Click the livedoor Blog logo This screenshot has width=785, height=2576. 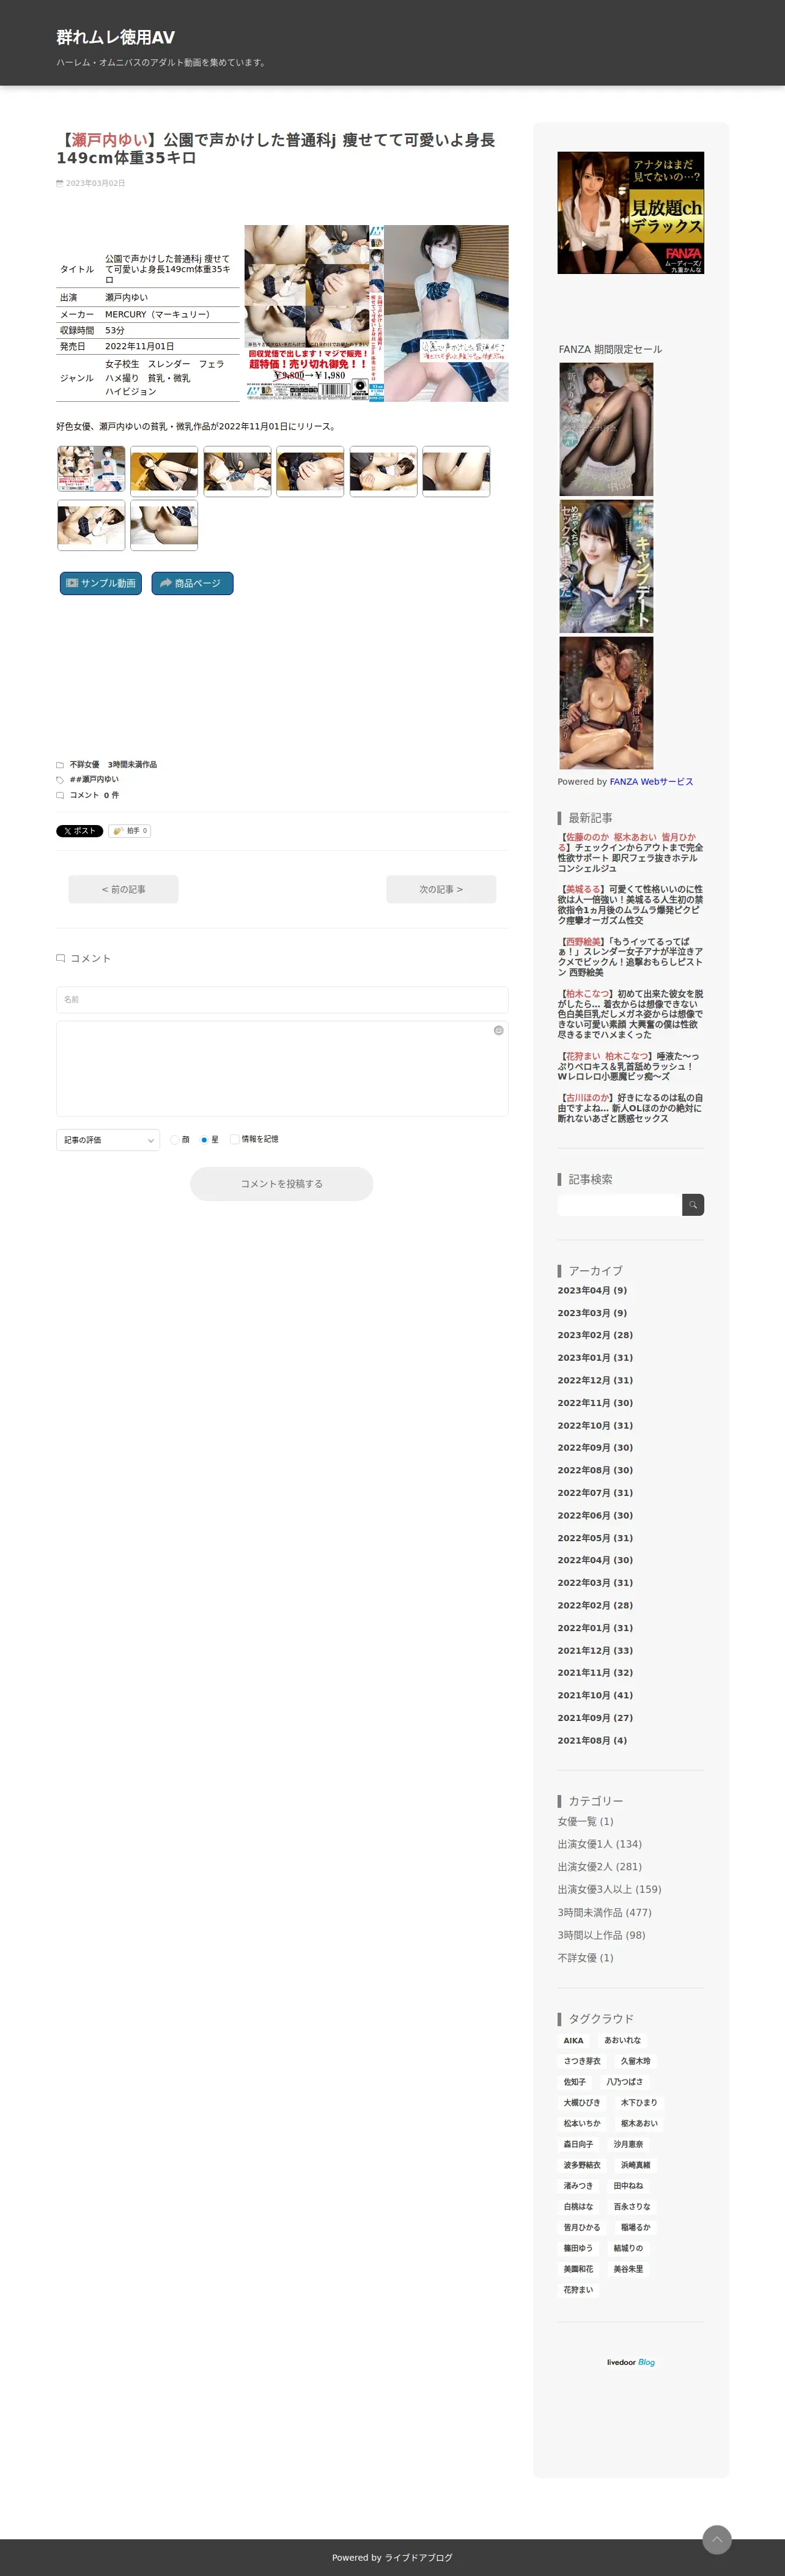click(631, 2362)
